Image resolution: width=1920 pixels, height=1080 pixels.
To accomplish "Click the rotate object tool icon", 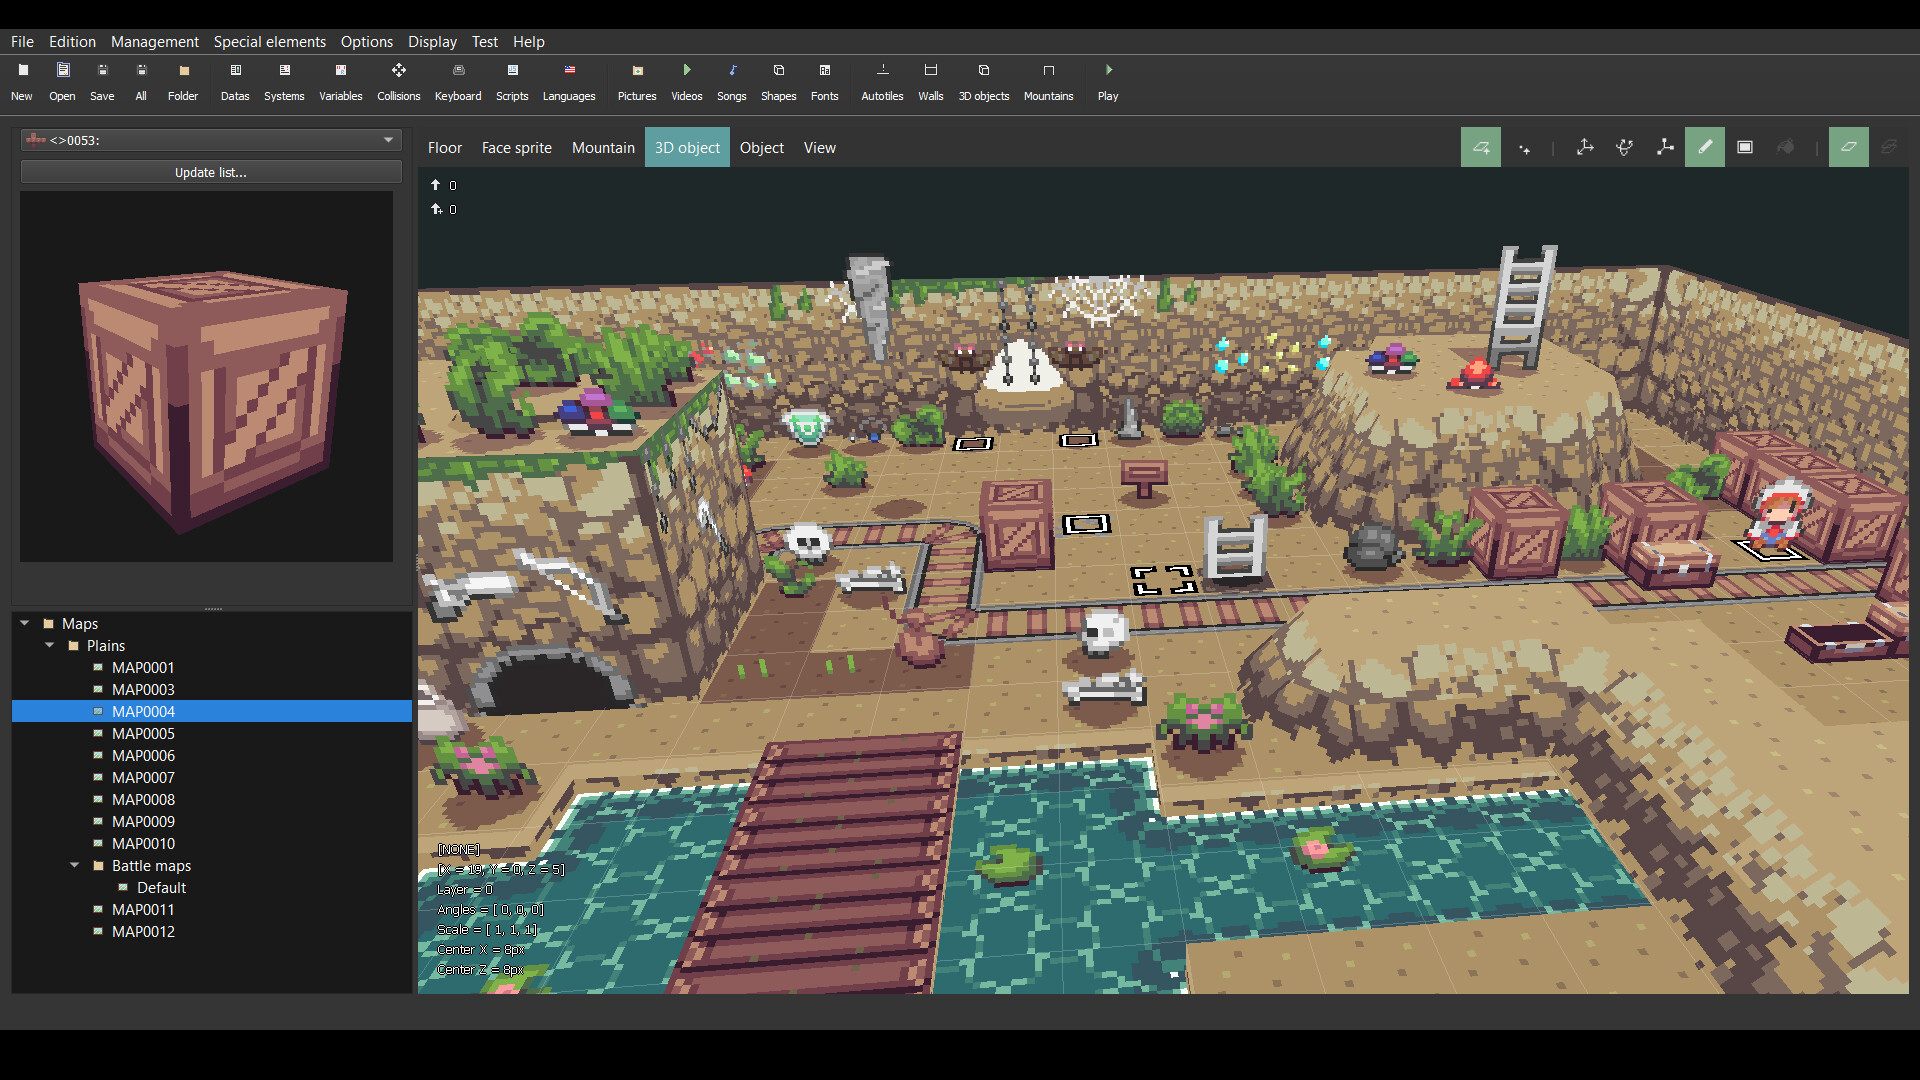I will coord(1623,146).
